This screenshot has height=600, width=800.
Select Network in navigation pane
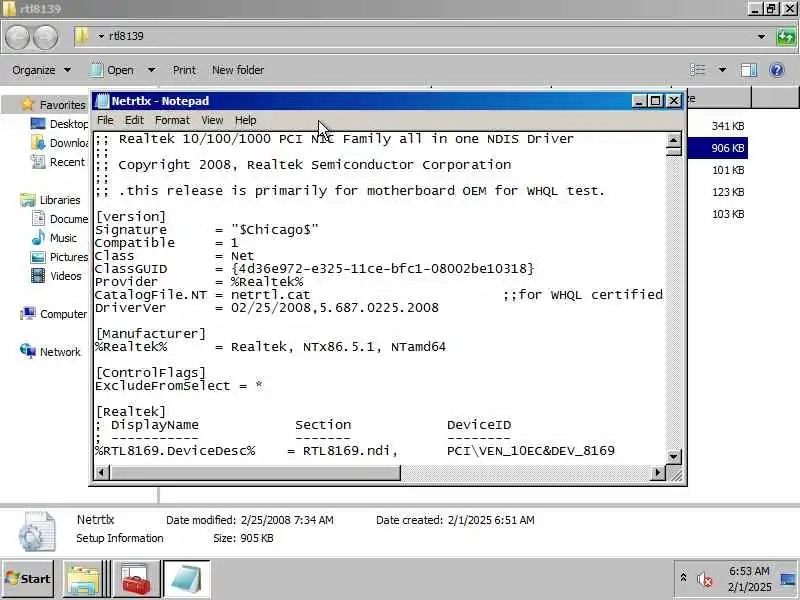coord(60,352)
